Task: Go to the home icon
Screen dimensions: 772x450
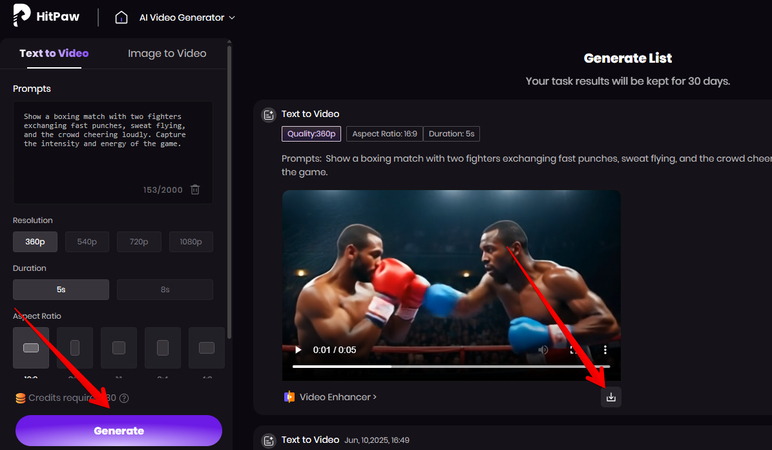Action: [121, 18]
